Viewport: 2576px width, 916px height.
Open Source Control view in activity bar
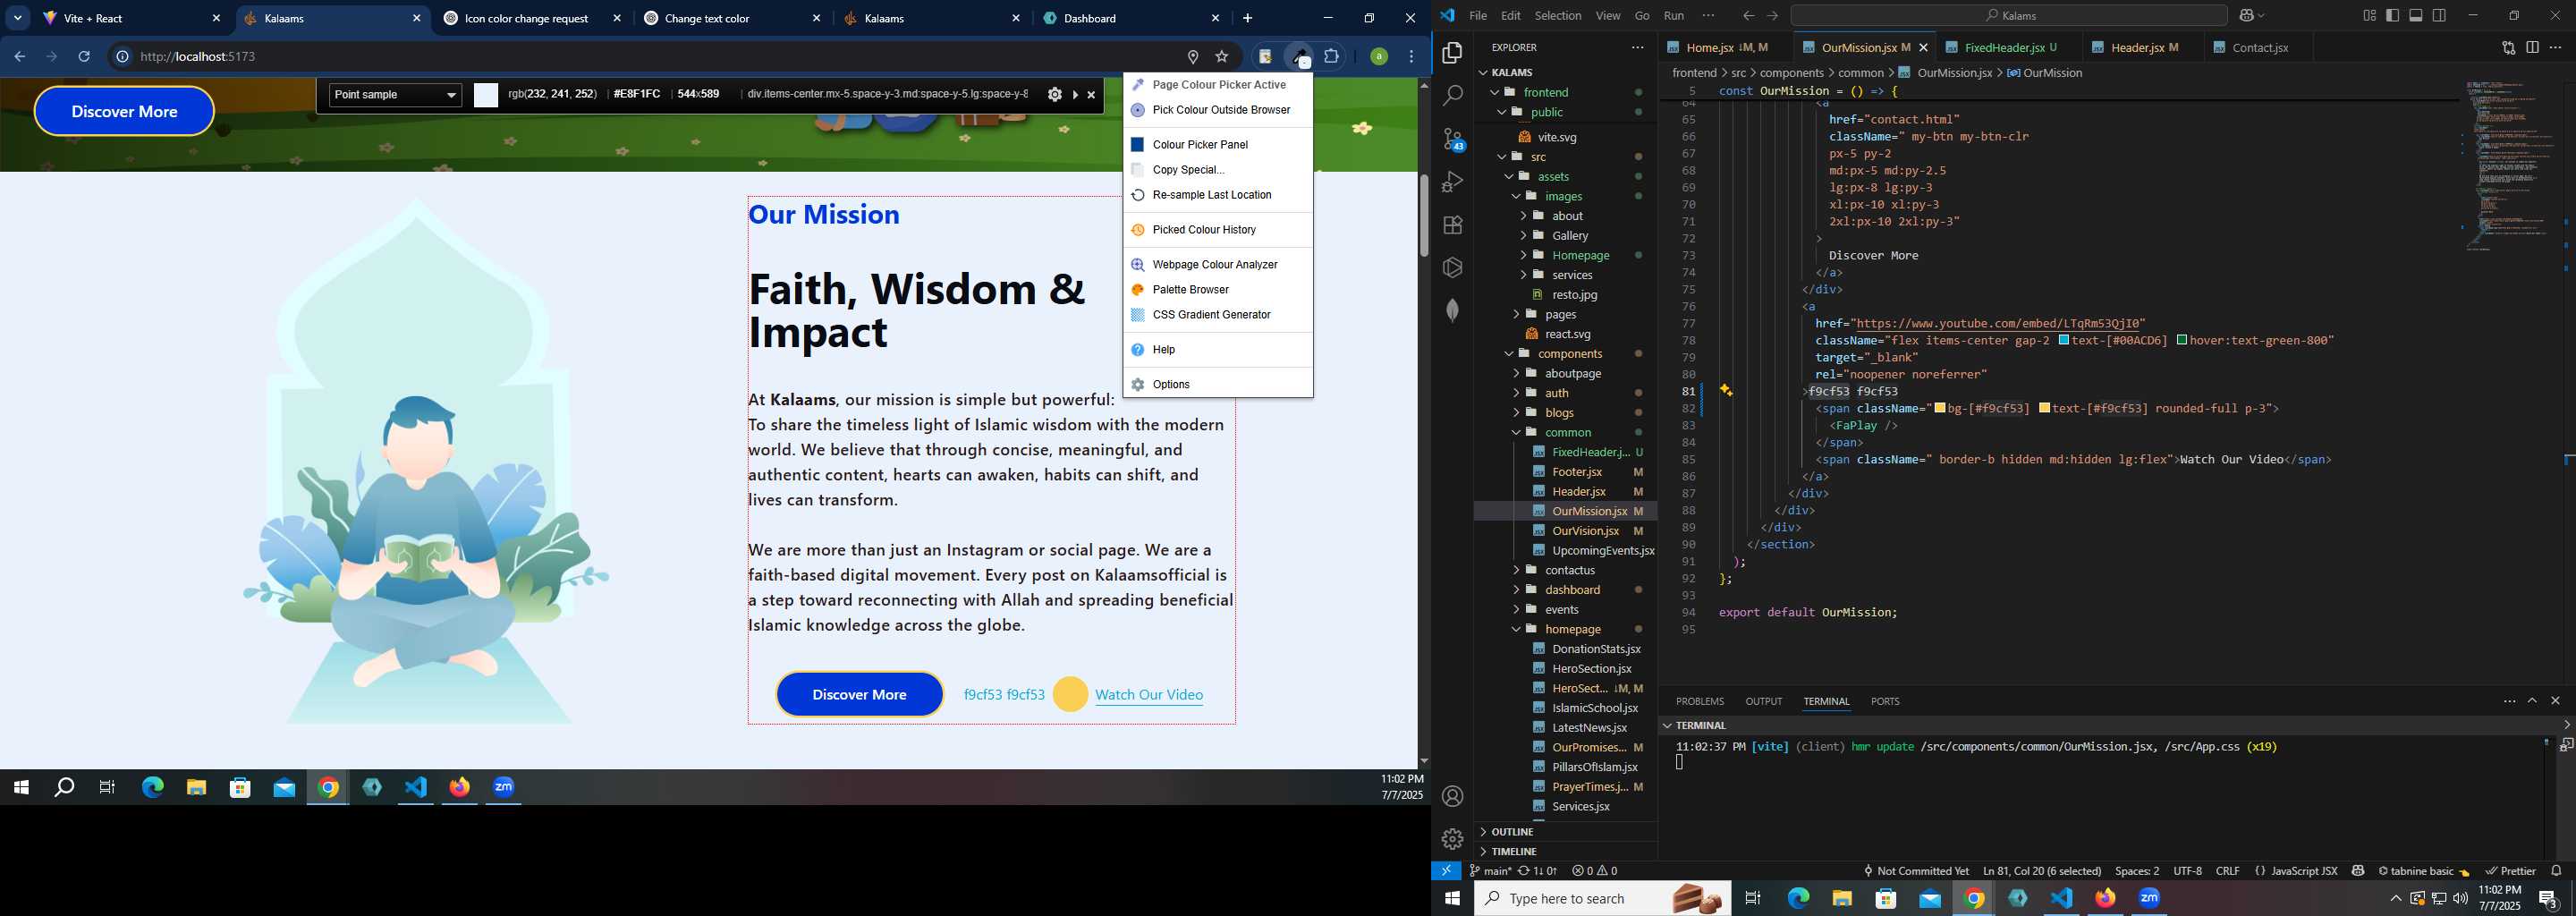coord(1453,139)
